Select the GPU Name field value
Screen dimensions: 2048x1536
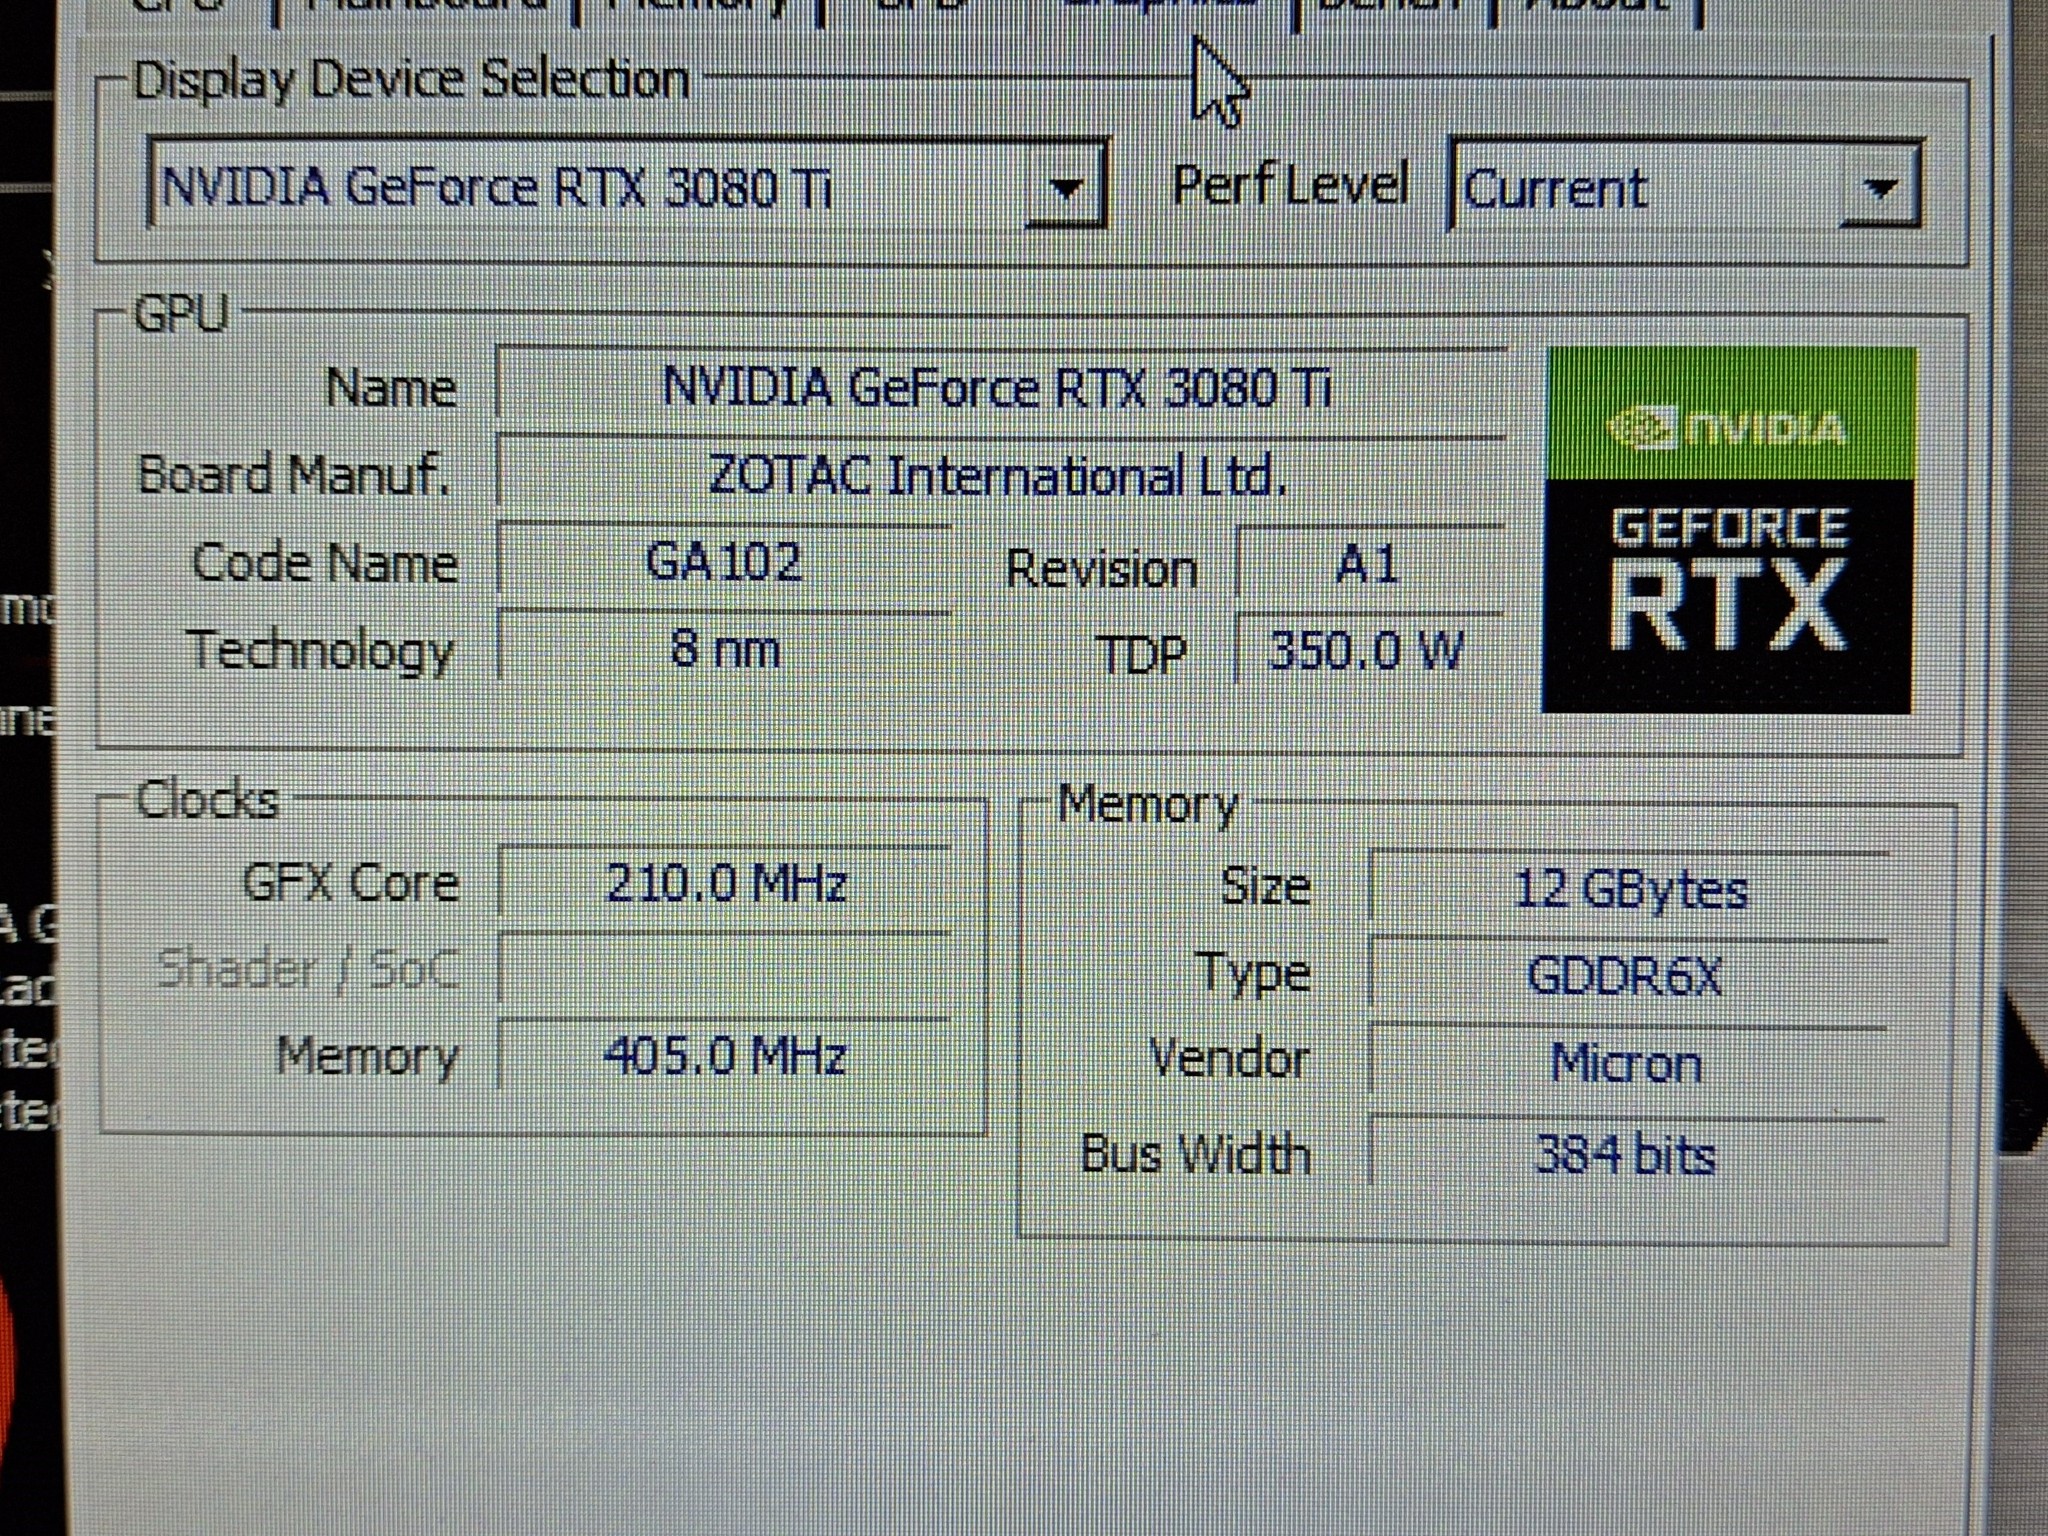click(1001, 386)
